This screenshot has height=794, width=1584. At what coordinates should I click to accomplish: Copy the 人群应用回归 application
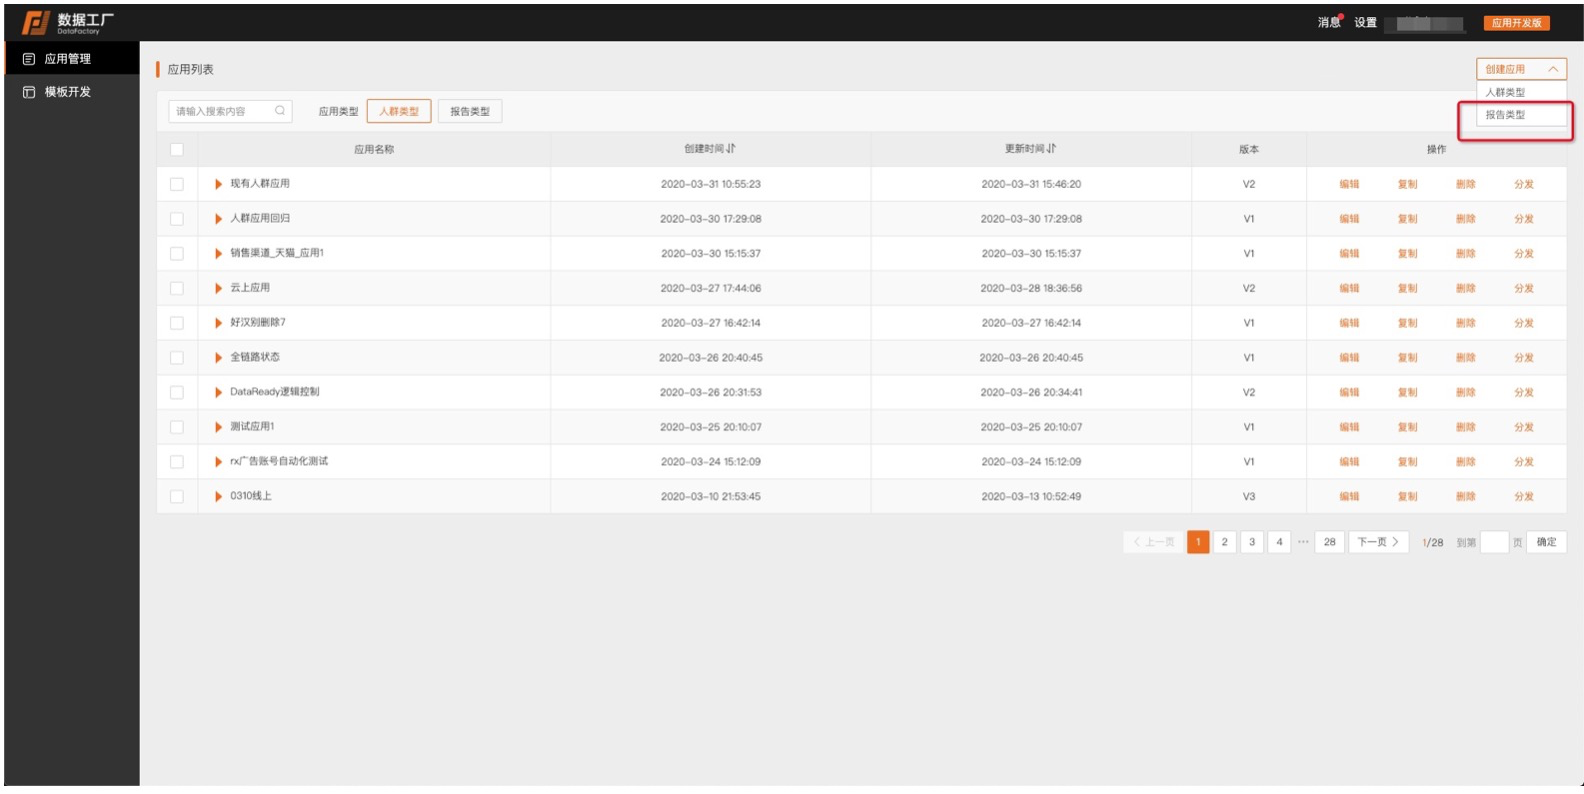click(x=1407, y=218)
